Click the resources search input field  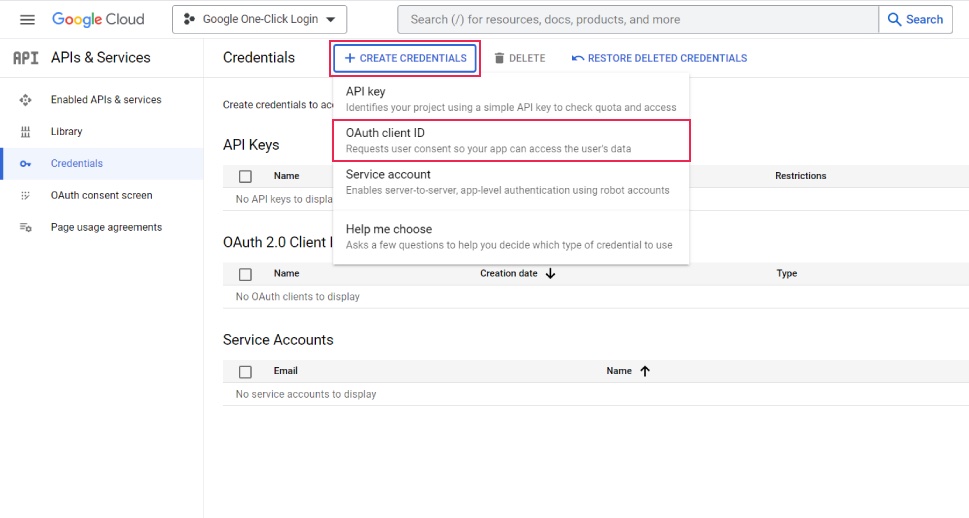click(638, 19)
